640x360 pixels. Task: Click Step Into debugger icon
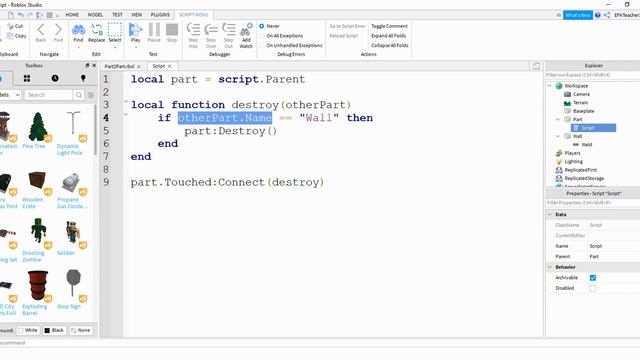(x=193, y=30)
